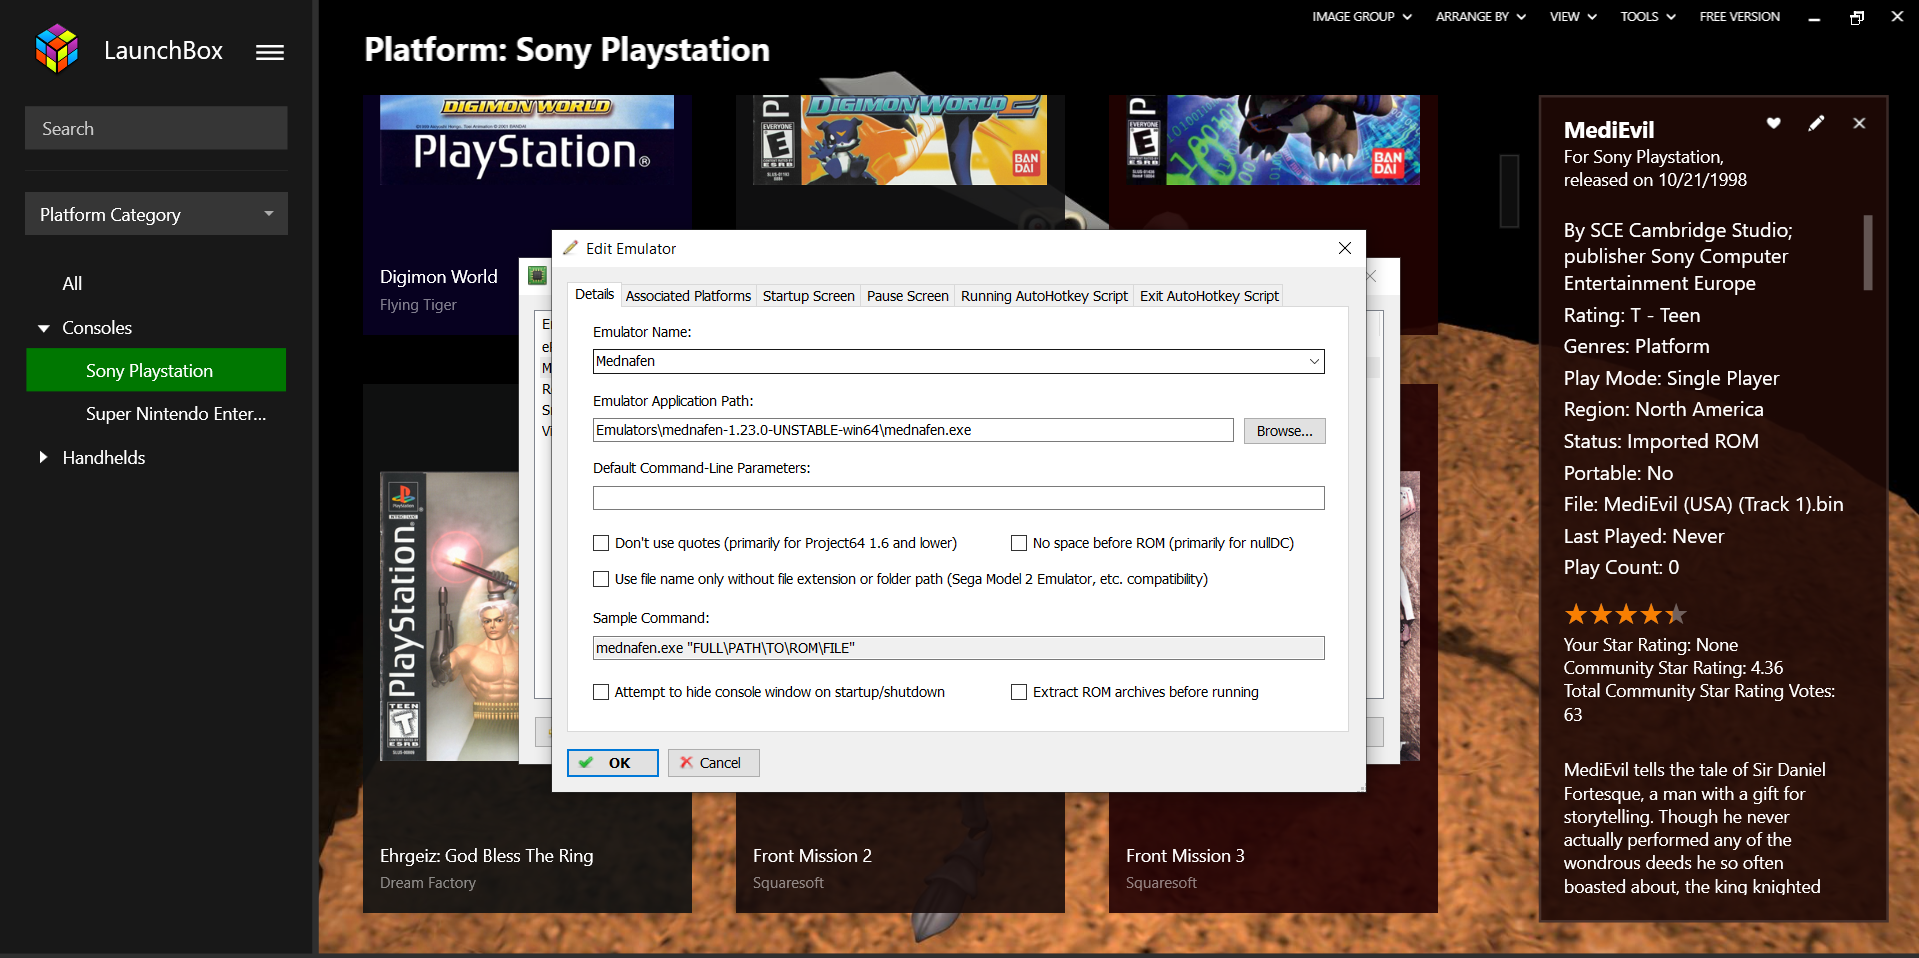Select Front Mission 3 game title
The image size is (1919, 958).
[1185, 856]
